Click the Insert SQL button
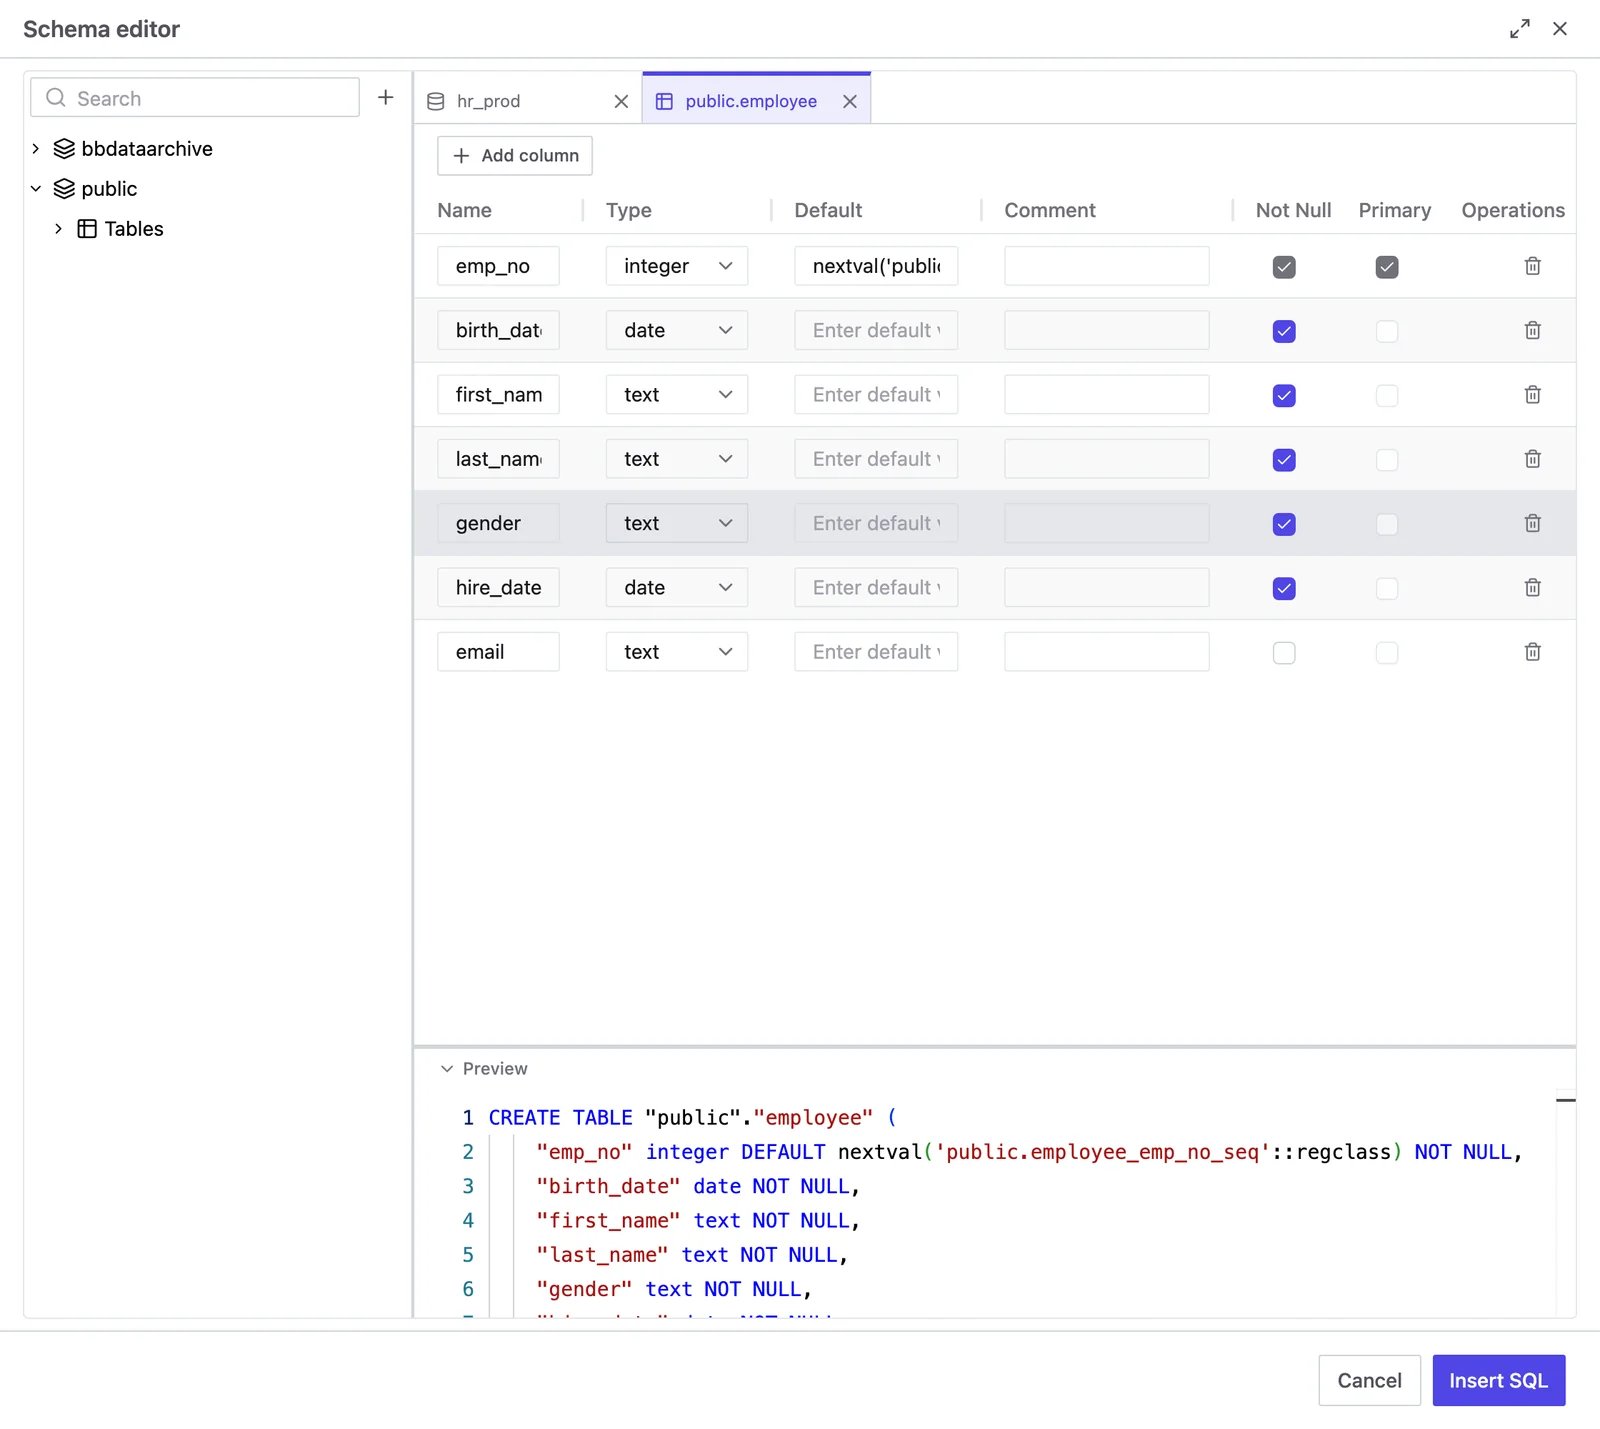The width and height of the screenshot is (1600, 1429). click(x=1498, y=1381)
